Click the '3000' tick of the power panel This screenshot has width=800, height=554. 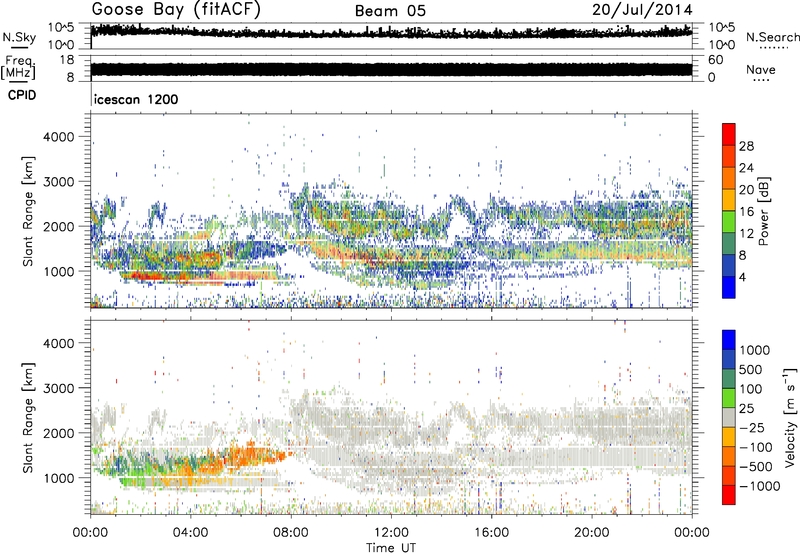pyautogui.click(x=58, y=182)
